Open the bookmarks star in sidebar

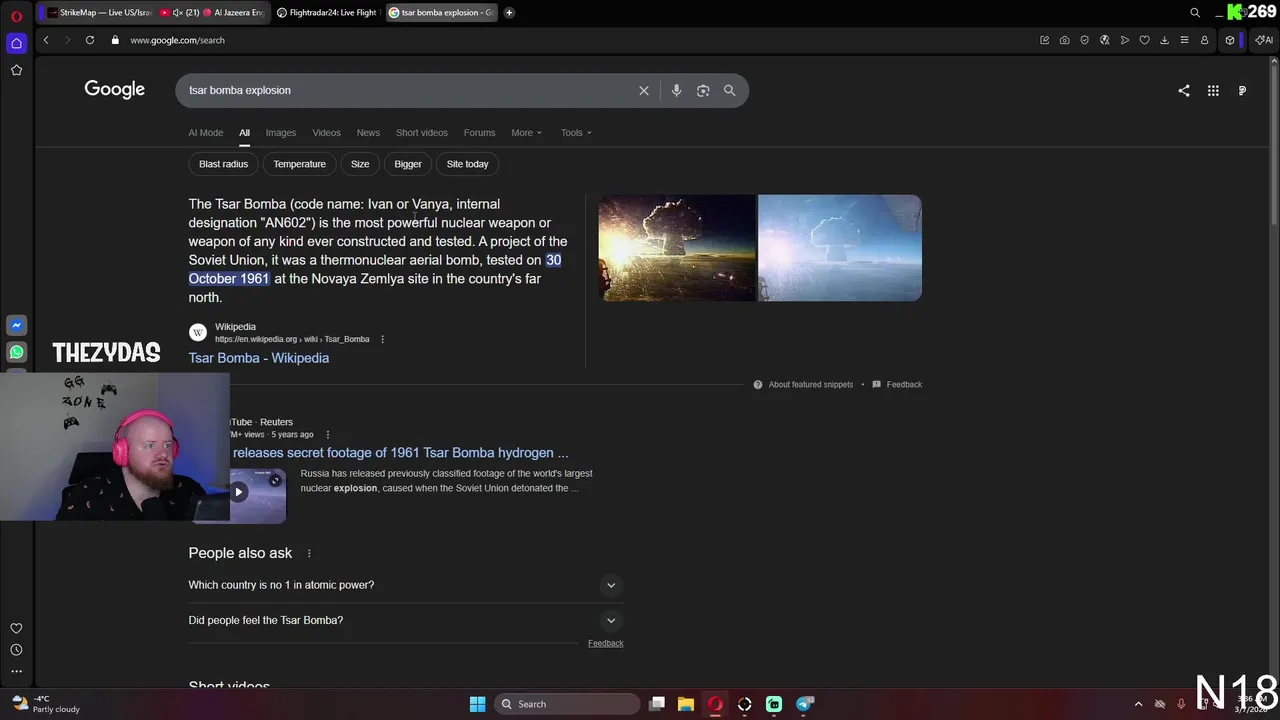point(16,70)
